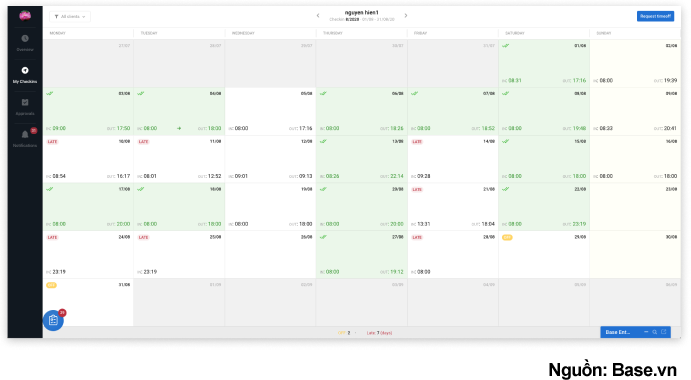
Task: Click the yellow OFF badge on 31/08
Action: (52, 285)
